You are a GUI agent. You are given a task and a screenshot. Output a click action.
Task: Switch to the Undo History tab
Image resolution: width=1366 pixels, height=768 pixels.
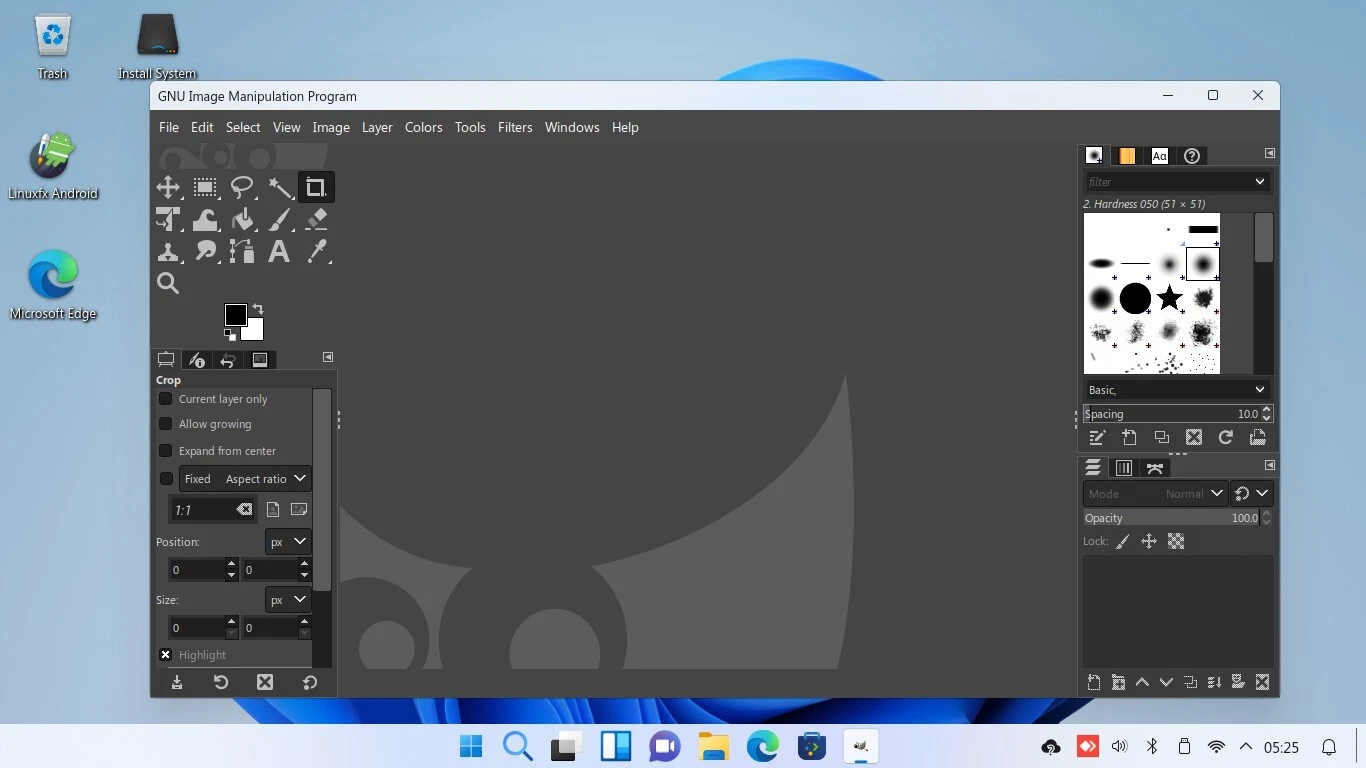pos(228,359)
